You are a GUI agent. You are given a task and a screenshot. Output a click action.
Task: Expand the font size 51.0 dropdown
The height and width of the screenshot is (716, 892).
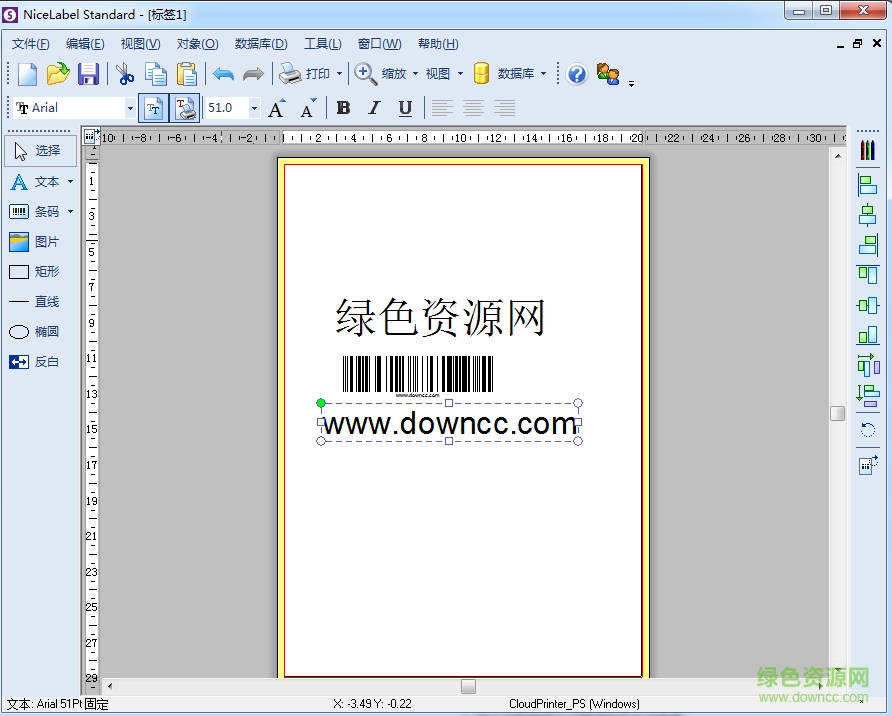coord(253,107)
